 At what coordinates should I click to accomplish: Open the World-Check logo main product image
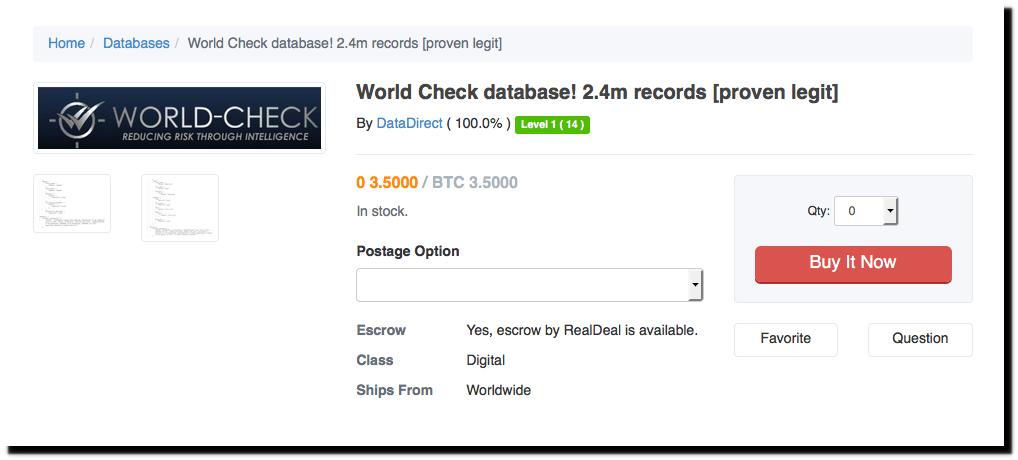179,118
